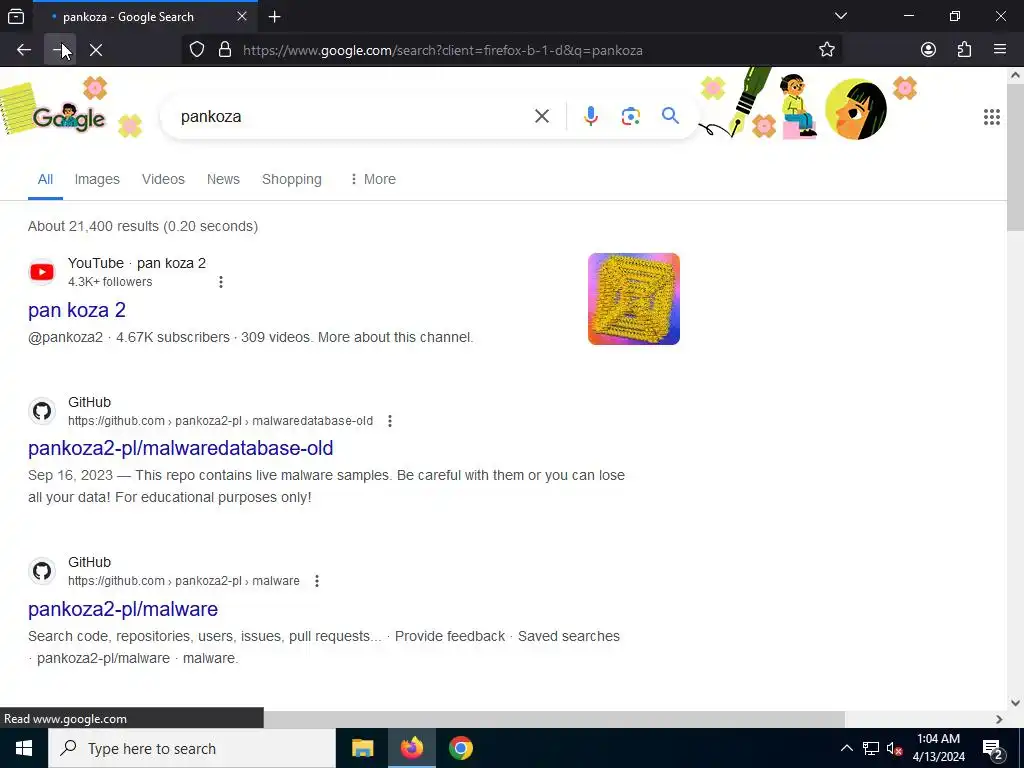Show hidden system tray icons
The height and width of the screenshot is (768, 1024).
(x=846, y=748)
